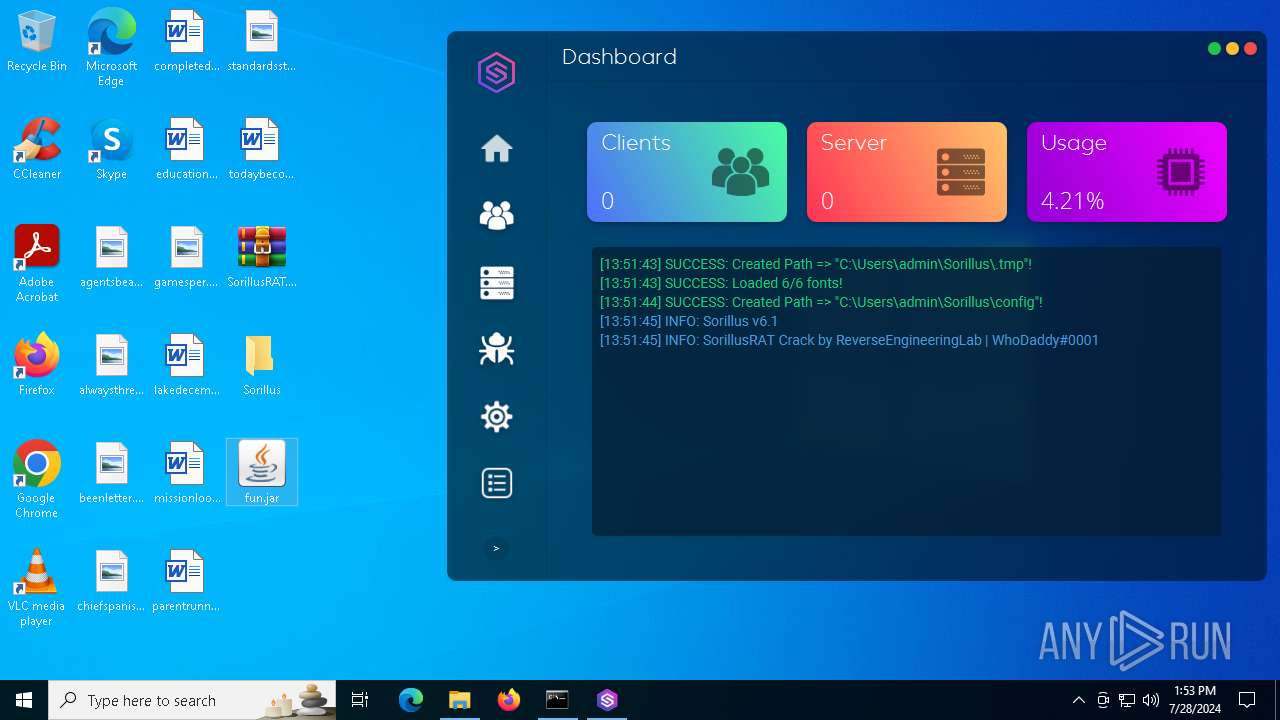Select the CCleaner desktop icon
Viewport: 1280px width, 720px height.
coord(37,149)
